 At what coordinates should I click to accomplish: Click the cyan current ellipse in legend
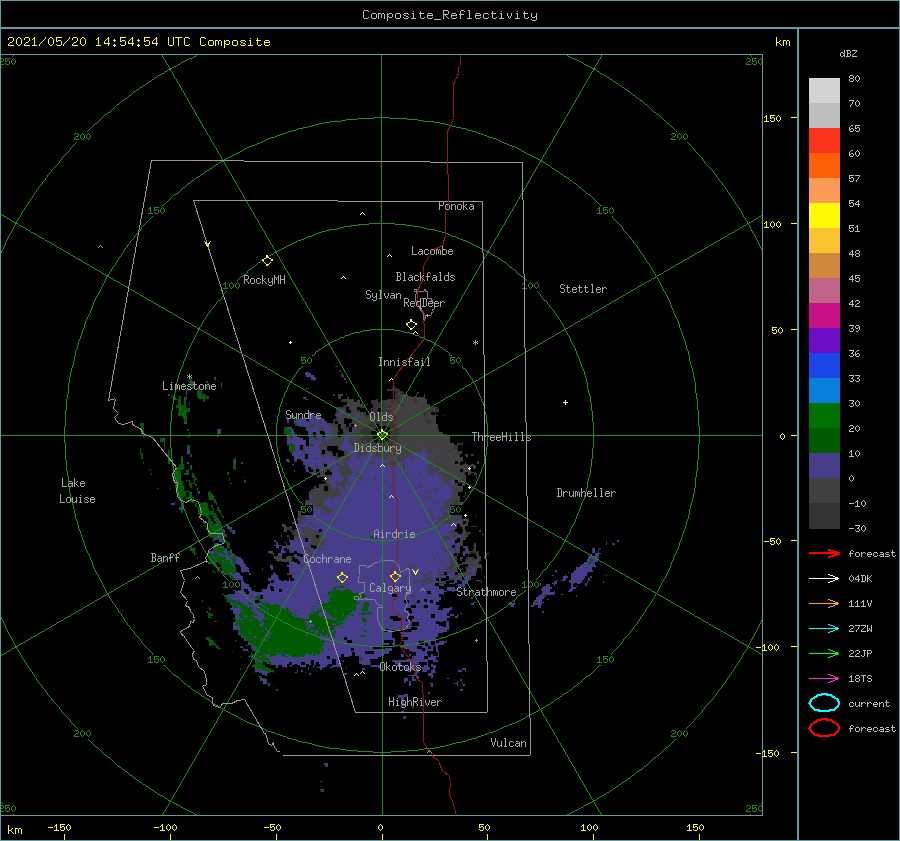(x=824, y=703)
